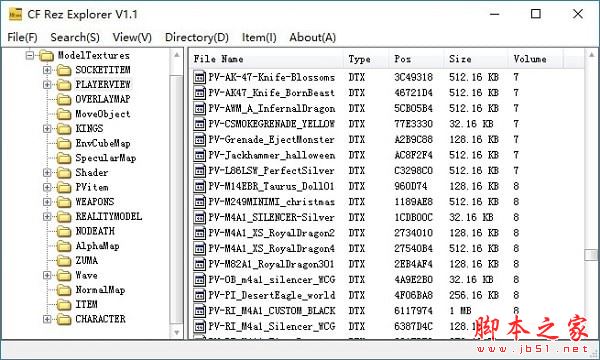Click file icon of PV-OB_m4a1_silencer_WCG
The height and width of the screenshot is (360, 600).
[199, 280]
